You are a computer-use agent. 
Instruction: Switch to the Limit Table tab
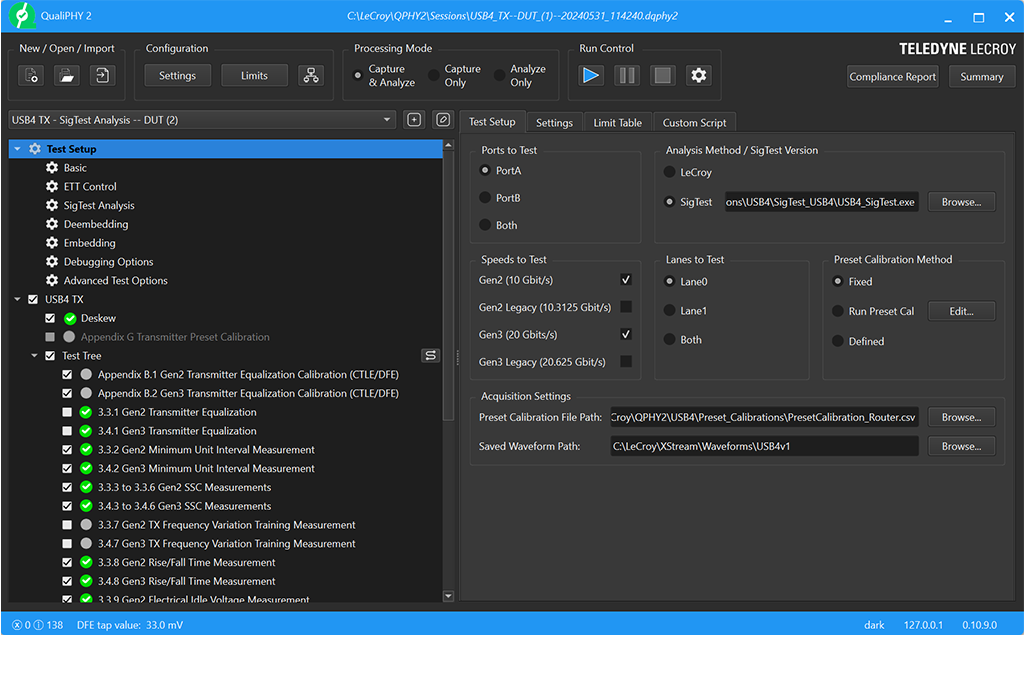(617, 122)
